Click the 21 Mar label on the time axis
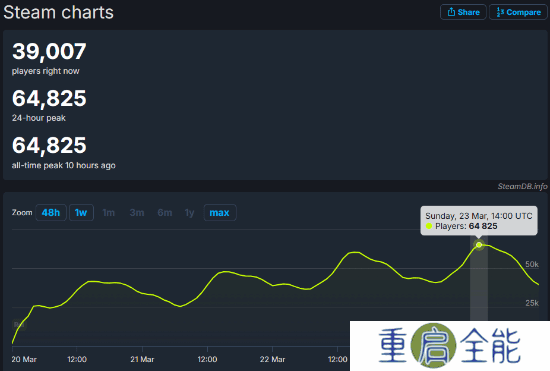The image size is (550, 371). [x=142, y=359]
